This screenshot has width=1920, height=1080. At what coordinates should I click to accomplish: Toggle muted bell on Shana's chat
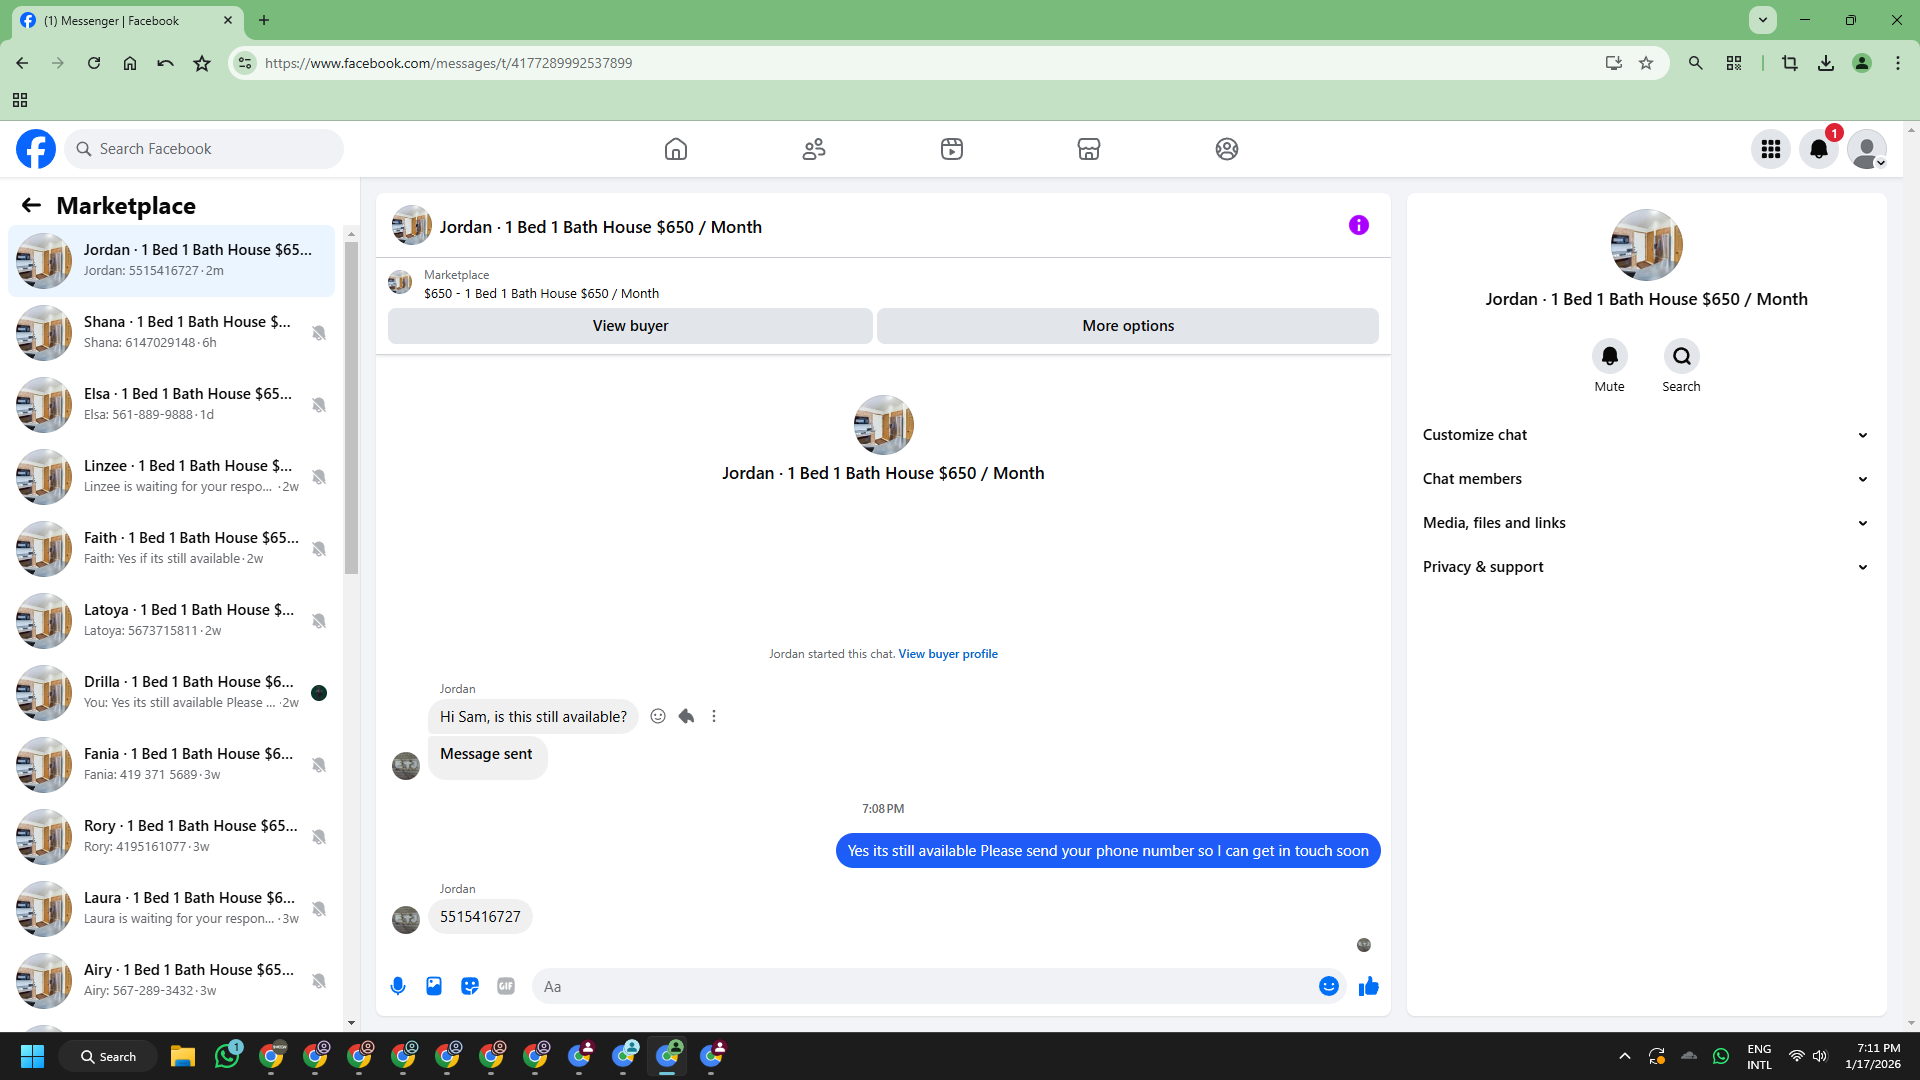click(x=319, y=333)
